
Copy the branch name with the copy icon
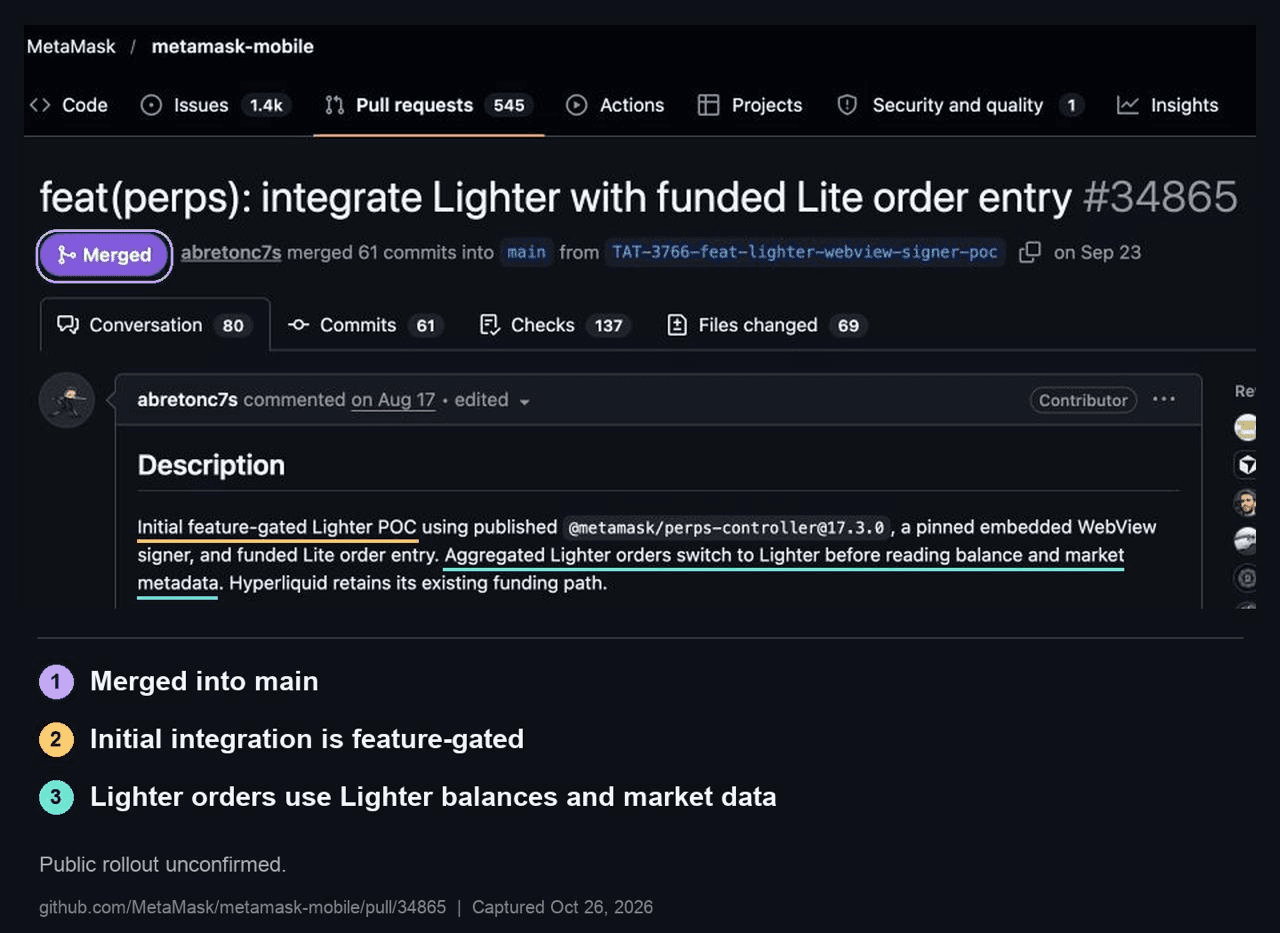pos(1029,253)
